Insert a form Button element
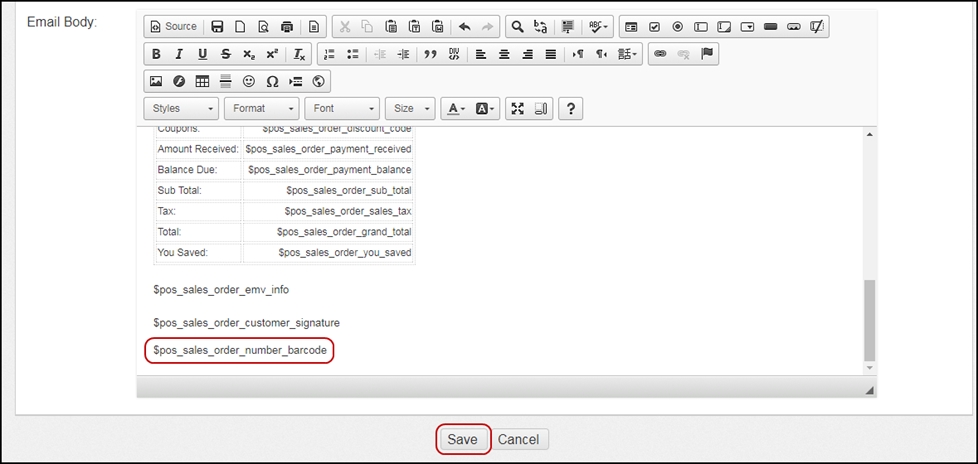The height and width of the screenshot is (464, 978). (x=770, y=27)
